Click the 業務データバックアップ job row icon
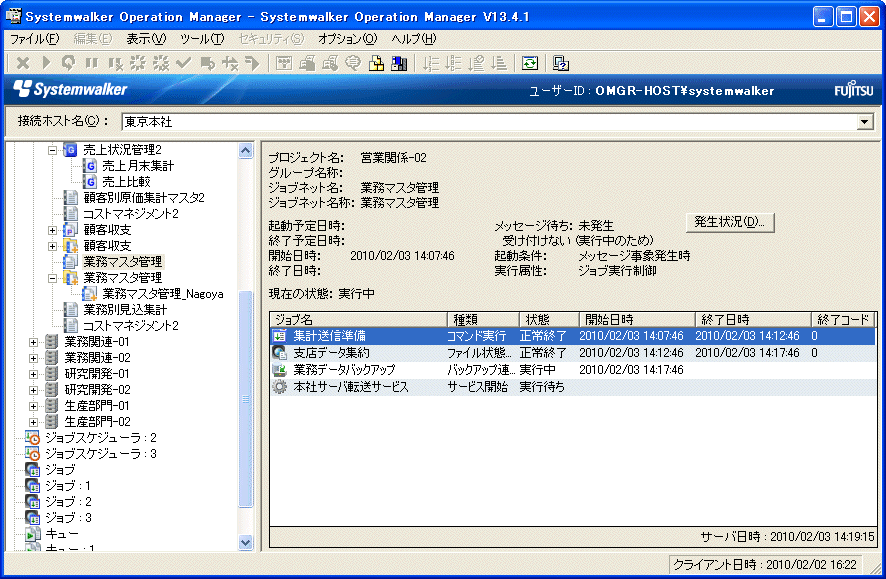Screen dimensions: 886x579 coord(279,369)
